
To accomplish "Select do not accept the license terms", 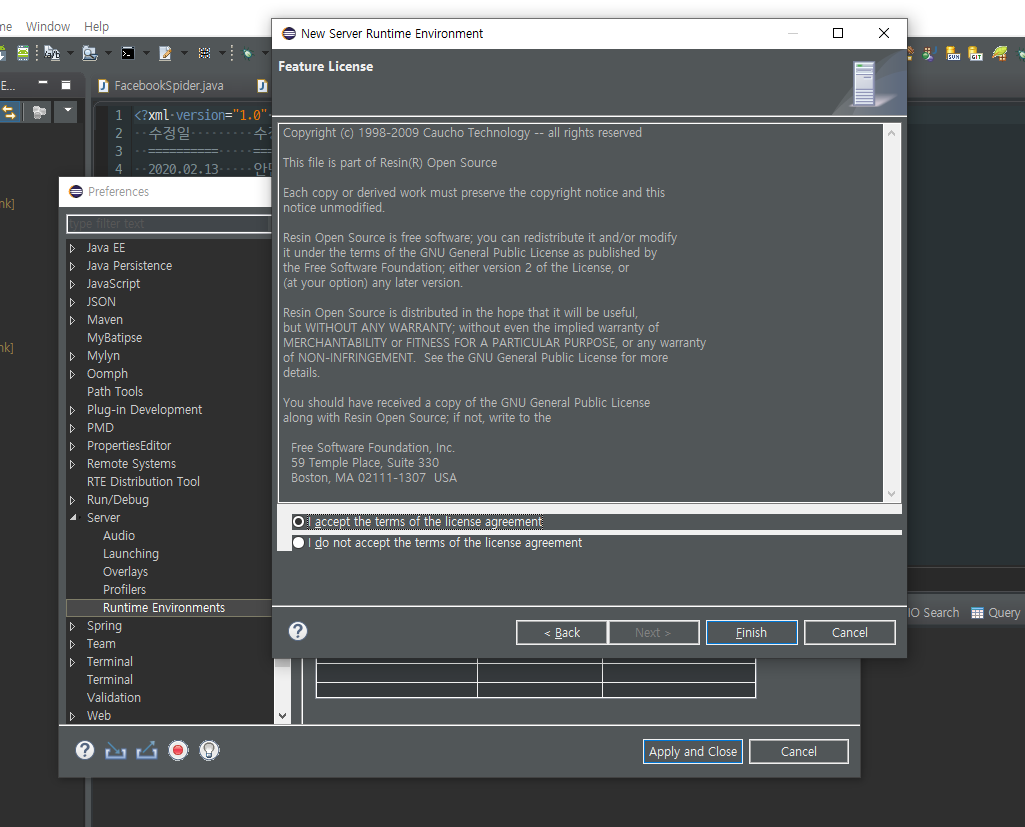I will pyautogui.click(x=299, y=543).
